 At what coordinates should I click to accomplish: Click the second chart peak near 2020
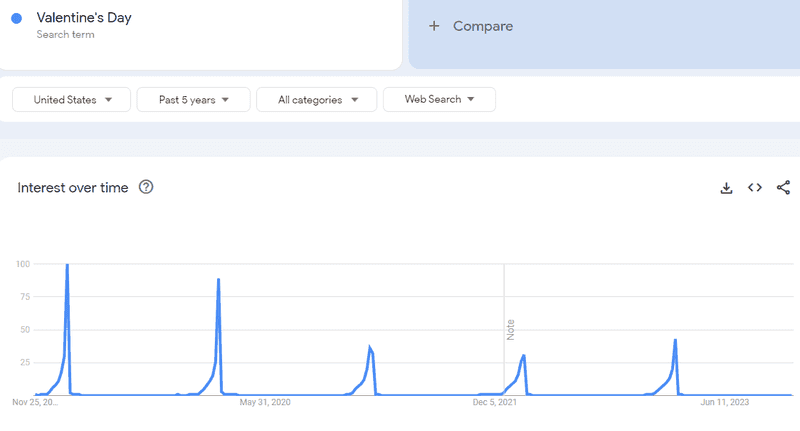click(218, 279)
